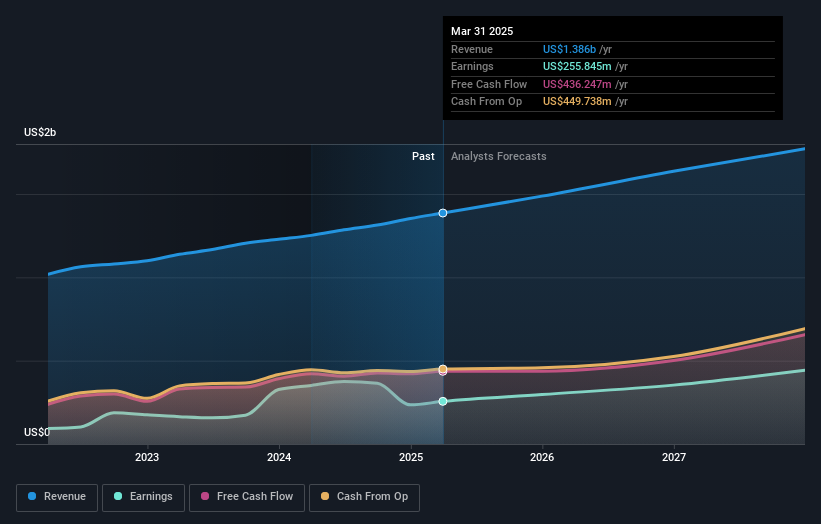Click the 2025 x-axis label
Image resolution: width=821 pixels, height=524 pixels.
[x=411, y=457]
